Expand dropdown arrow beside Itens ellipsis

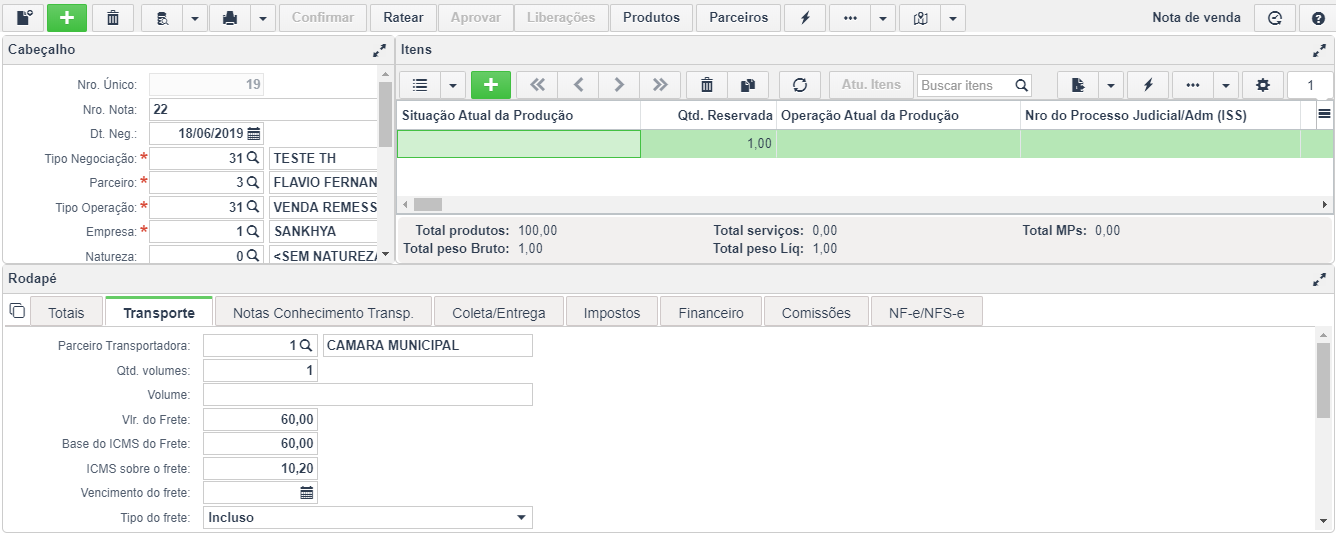point(1226,85)
